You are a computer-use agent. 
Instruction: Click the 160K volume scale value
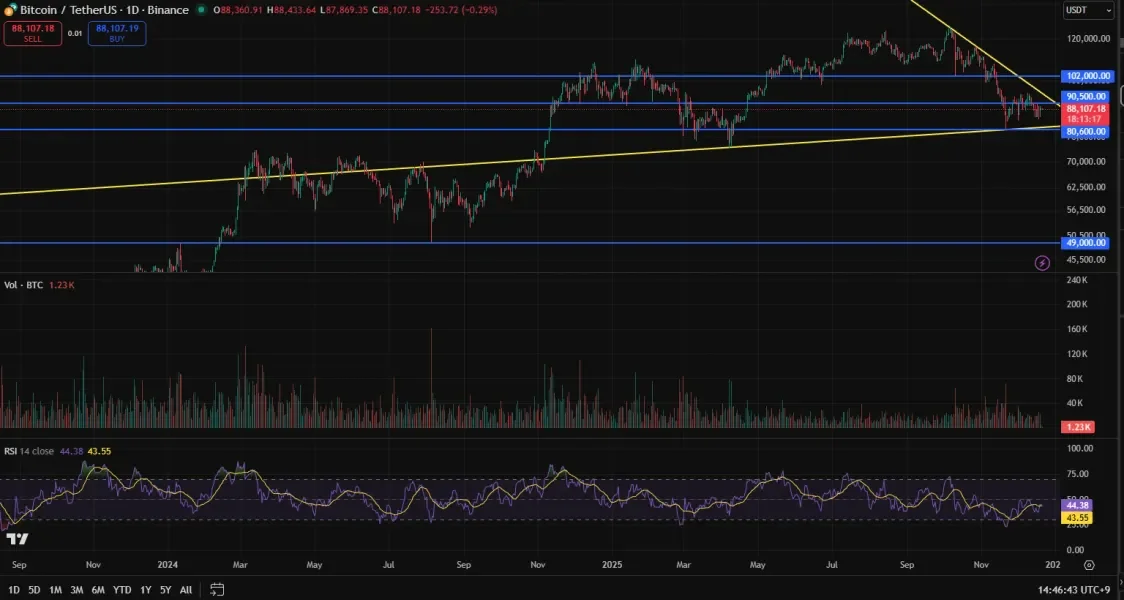(1077, 329)
